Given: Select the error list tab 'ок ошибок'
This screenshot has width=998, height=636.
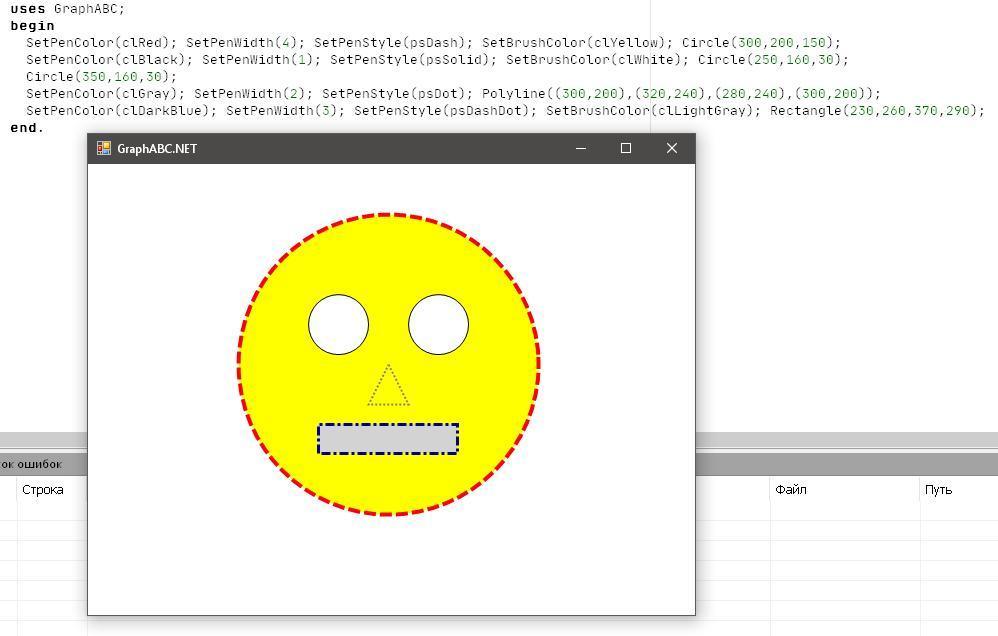Looking at the screenshot, I should coord(31,464).
